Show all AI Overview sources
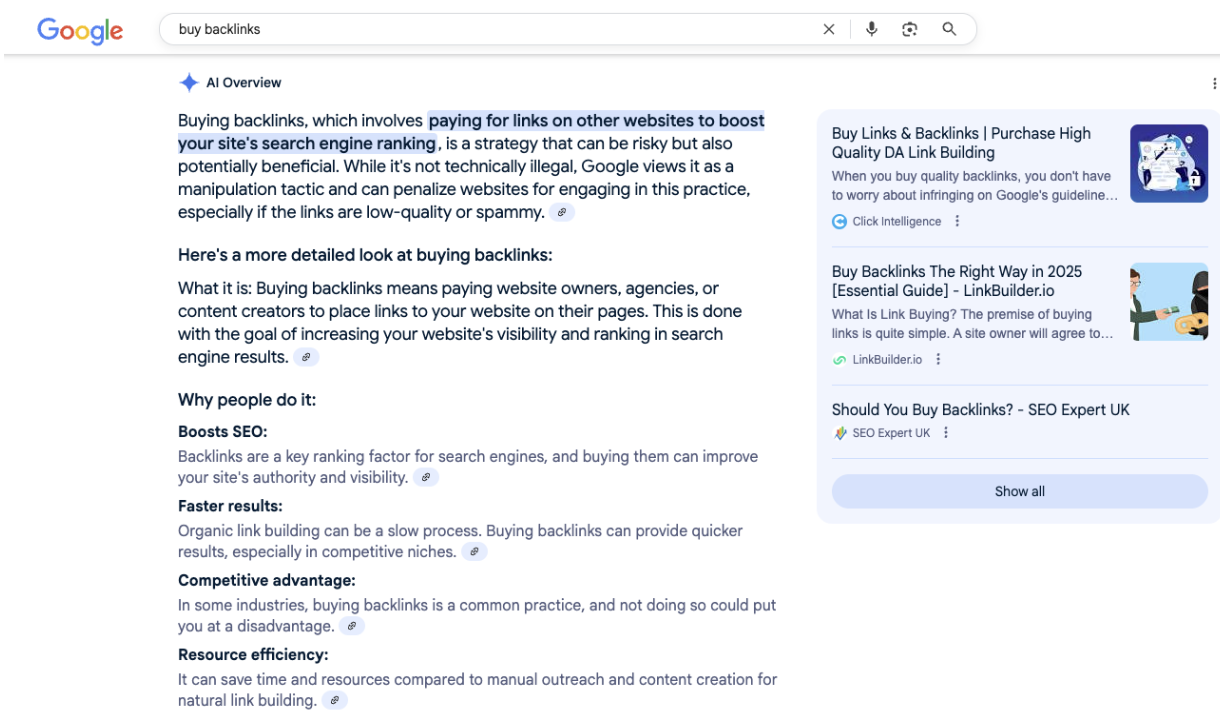The image size is (1220, 721). 1020,491
